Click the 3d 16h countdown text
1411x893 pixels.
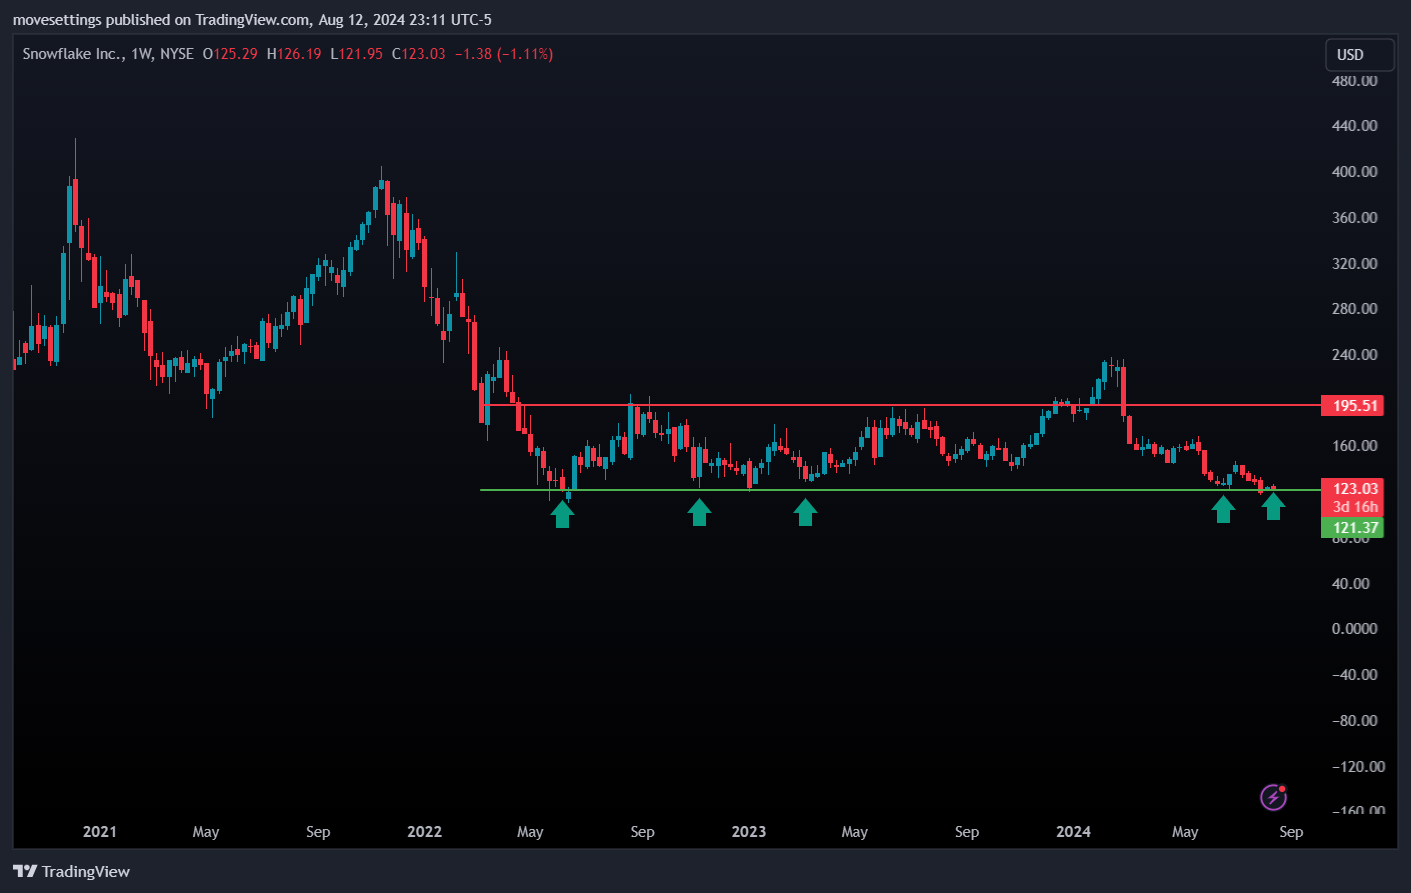[x=1355, y=507]
